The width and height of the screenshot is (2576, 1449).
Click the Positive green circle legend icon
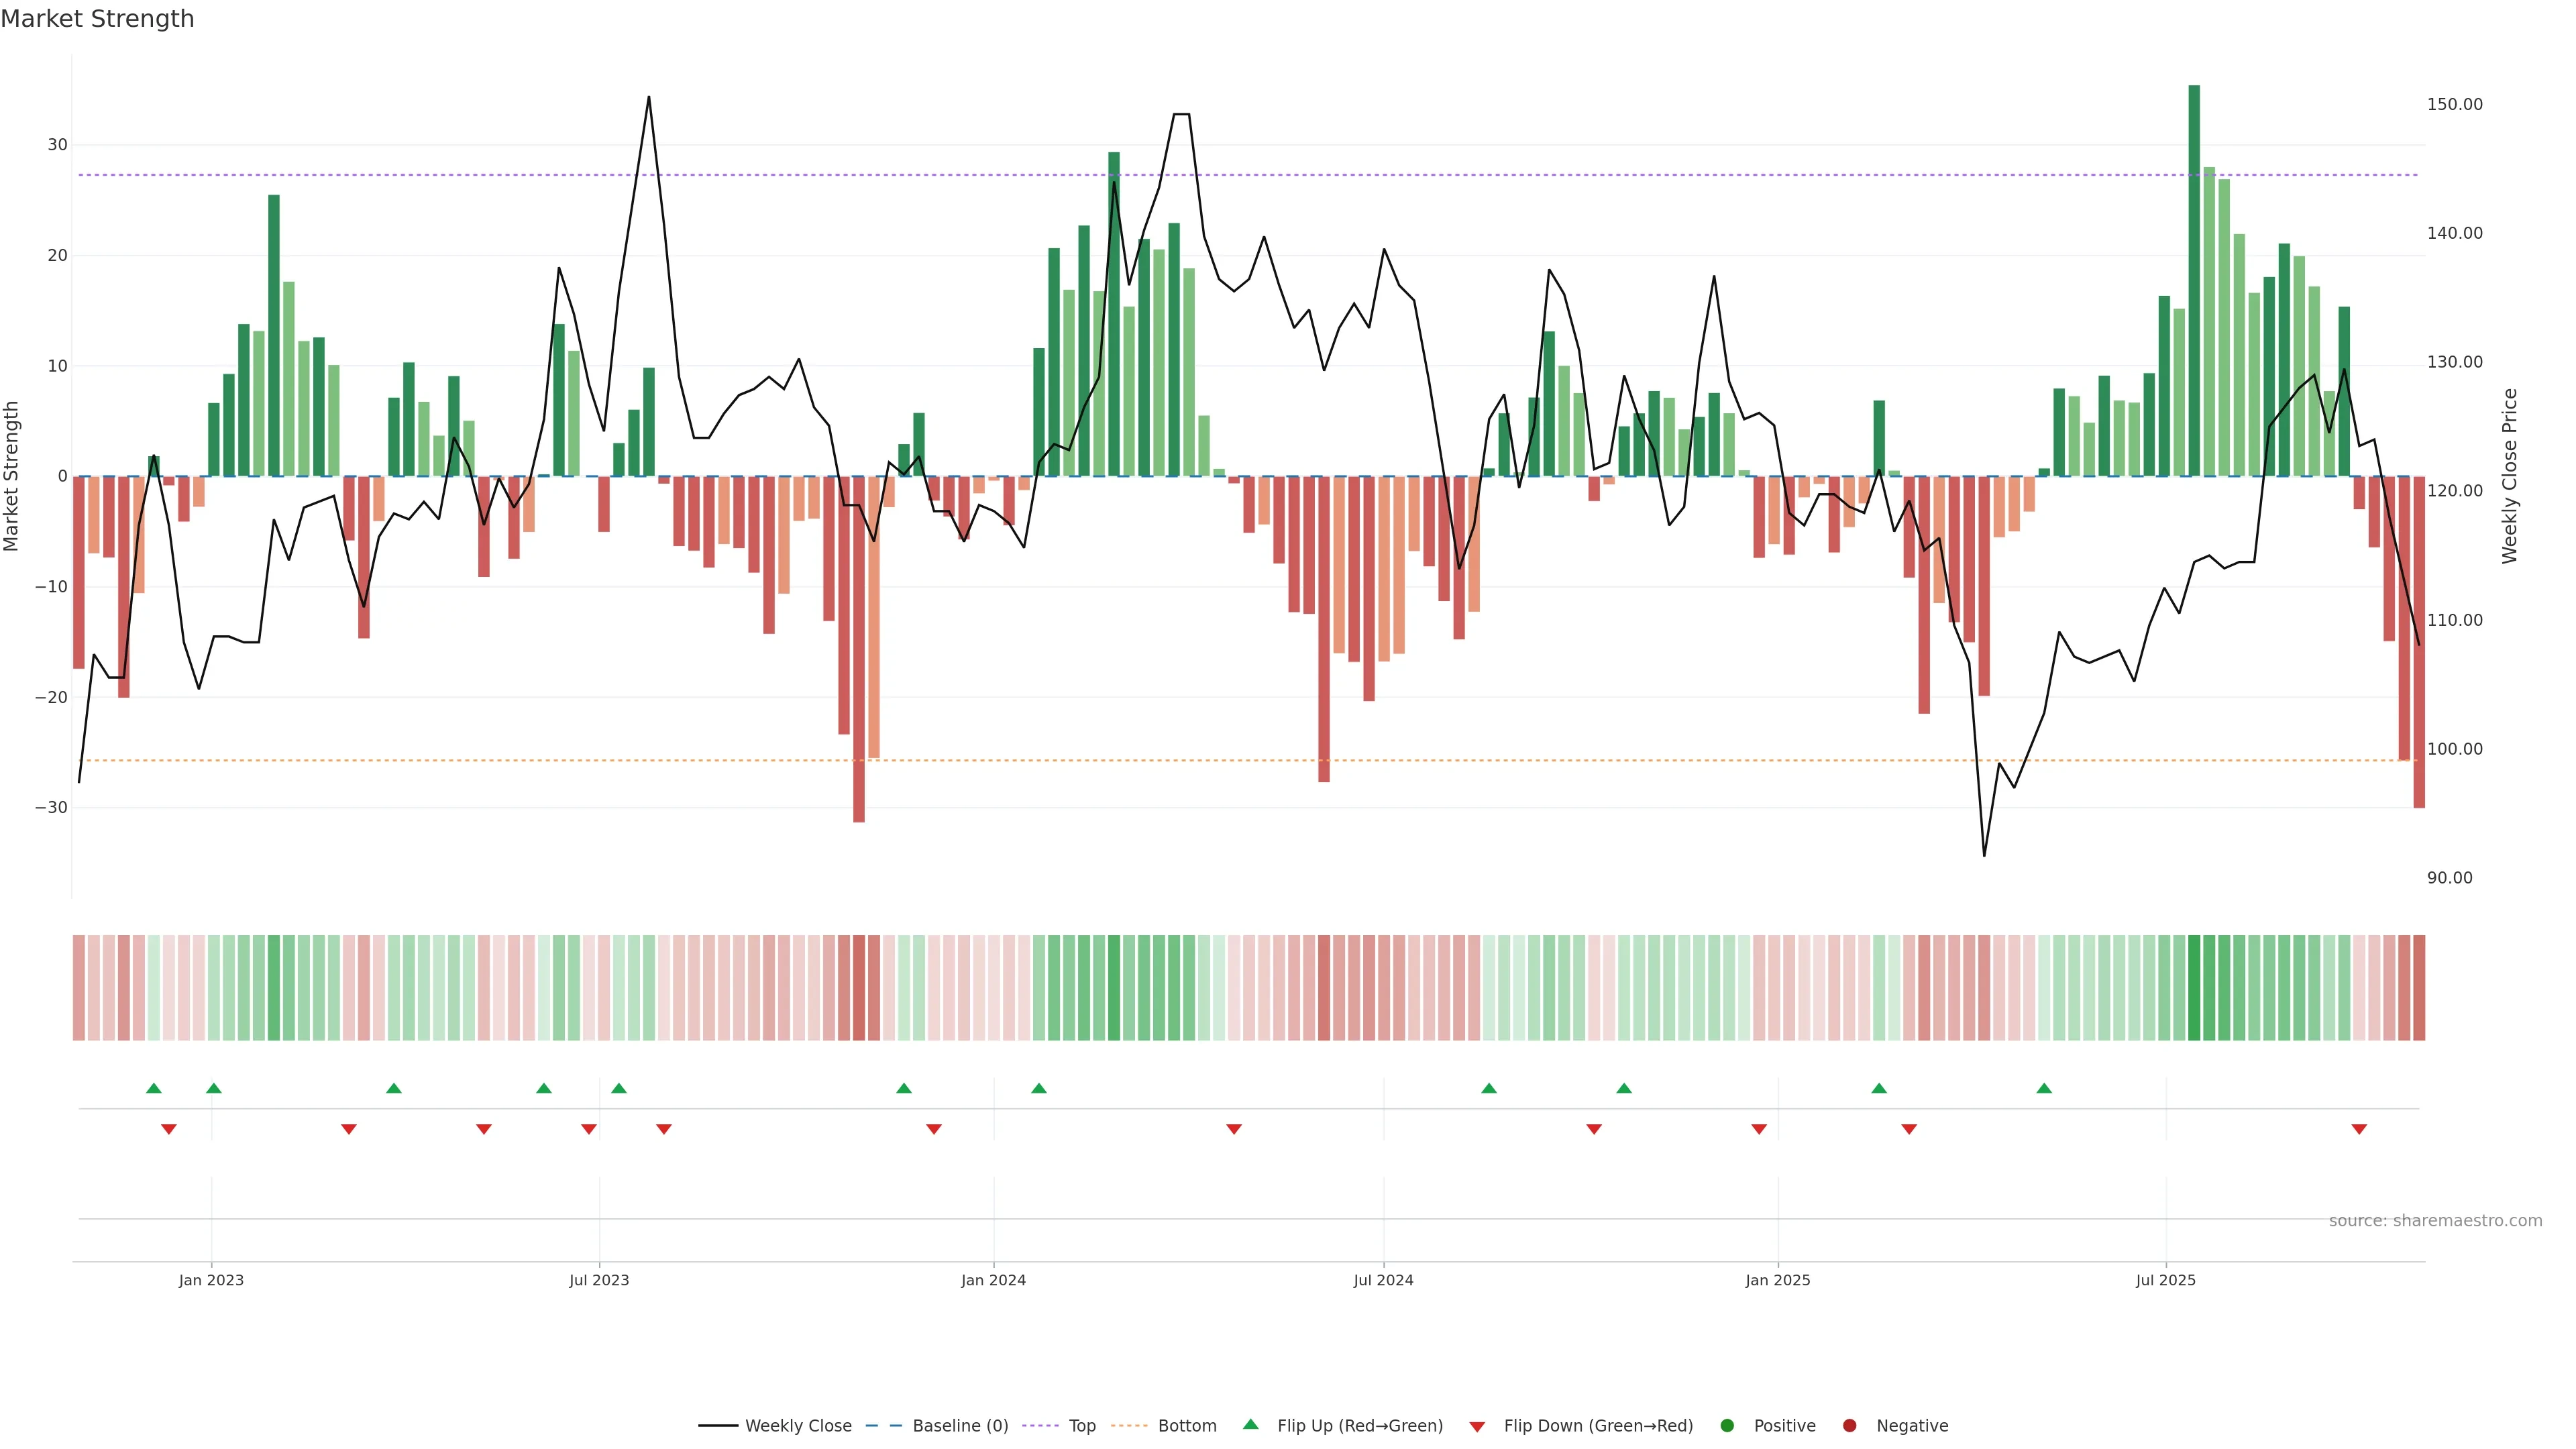point(1727,1425)
